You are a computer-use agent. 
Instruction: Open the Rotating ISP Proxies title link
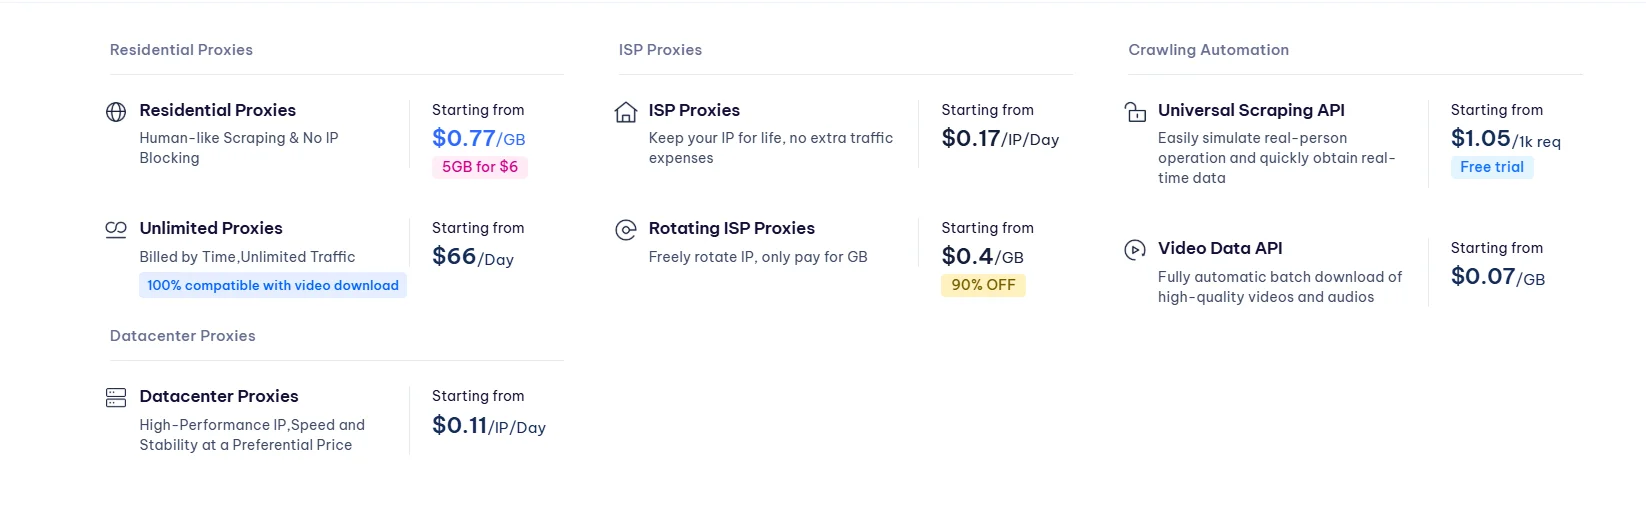click(x=731, y=228)
